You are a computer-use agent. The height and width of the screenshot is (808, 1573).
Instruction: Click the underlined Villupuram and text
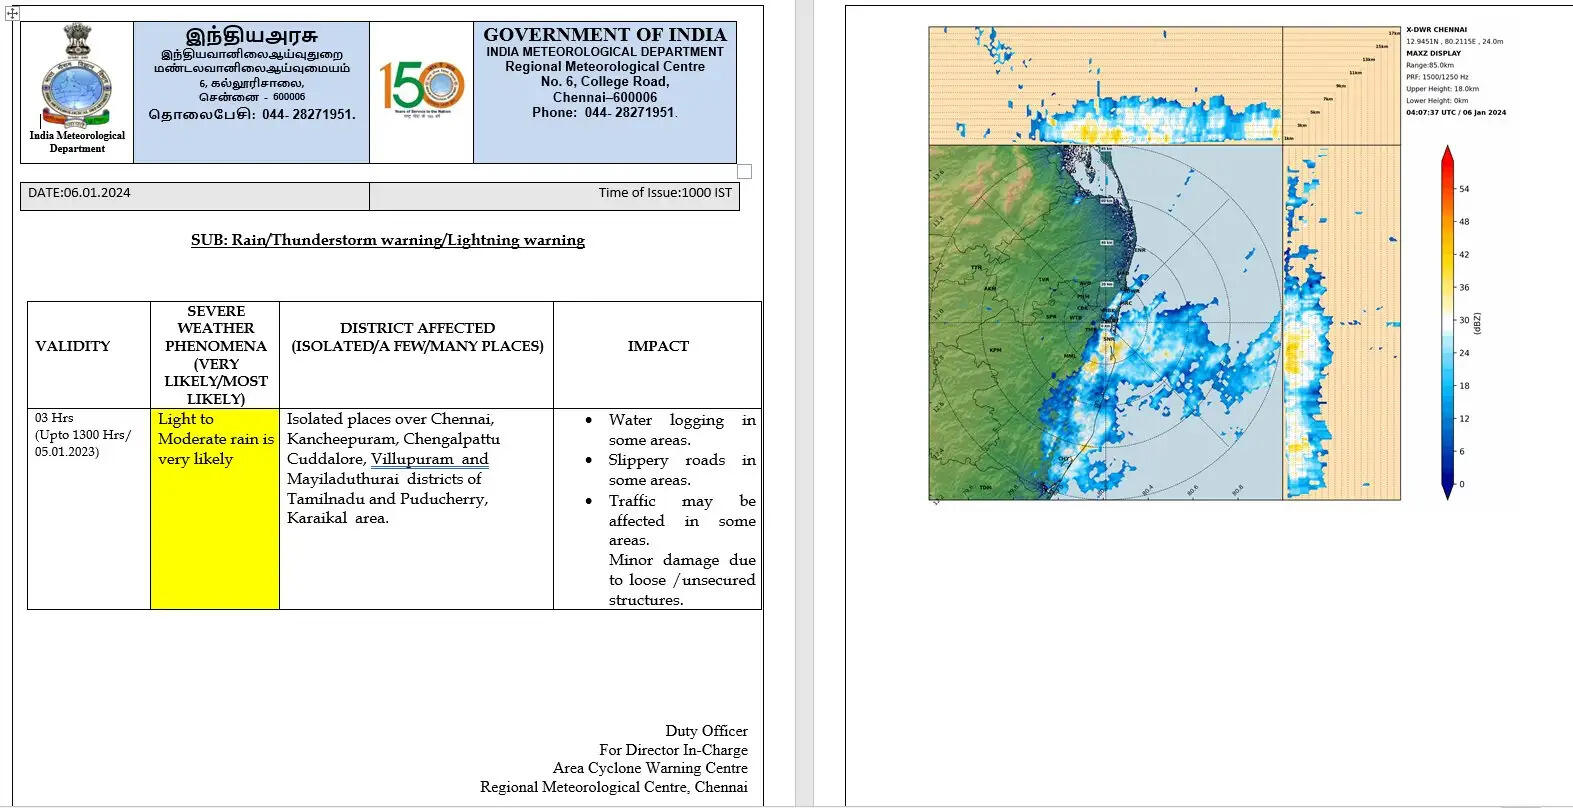pyautogui.click(x=429, y=459)
